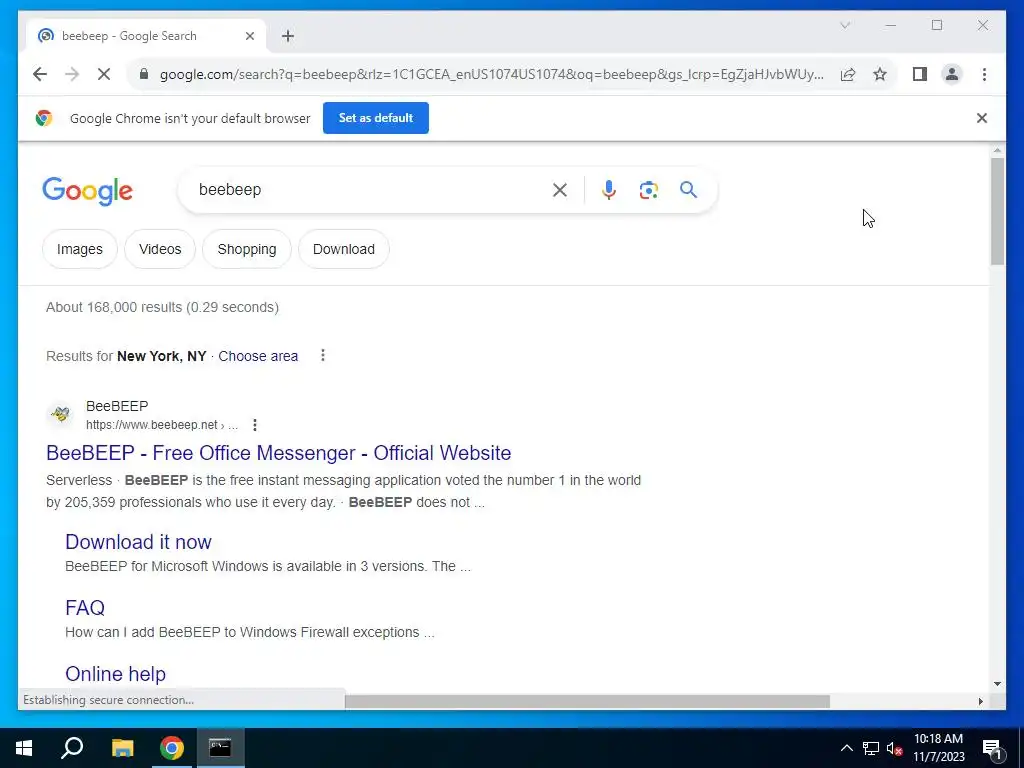Viewport: 1024px width, 768px height.
Task: Bookmark this tab with the star icon
Action: pos(880,74)
